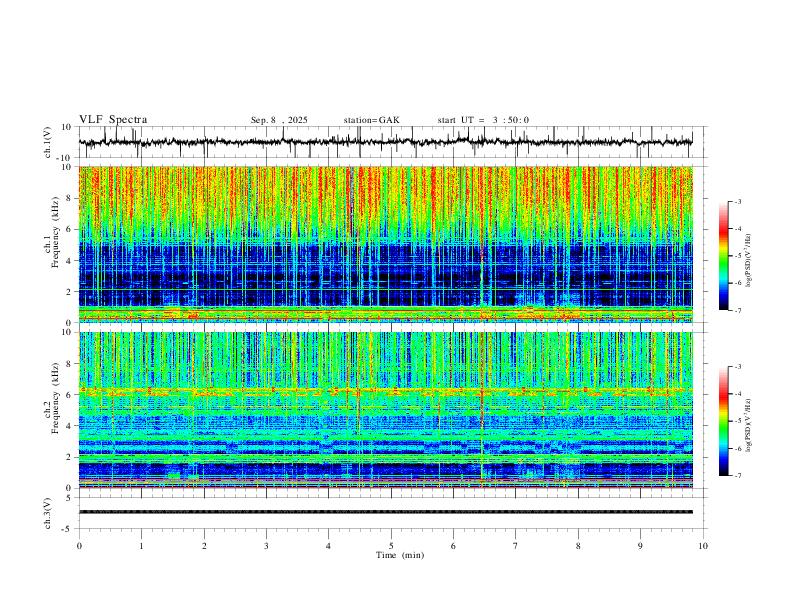Click time axis tick label '4'
Image resolution: width=792 pixels, height=612 pixels.
pyautogui.click(x=328, y=546)
